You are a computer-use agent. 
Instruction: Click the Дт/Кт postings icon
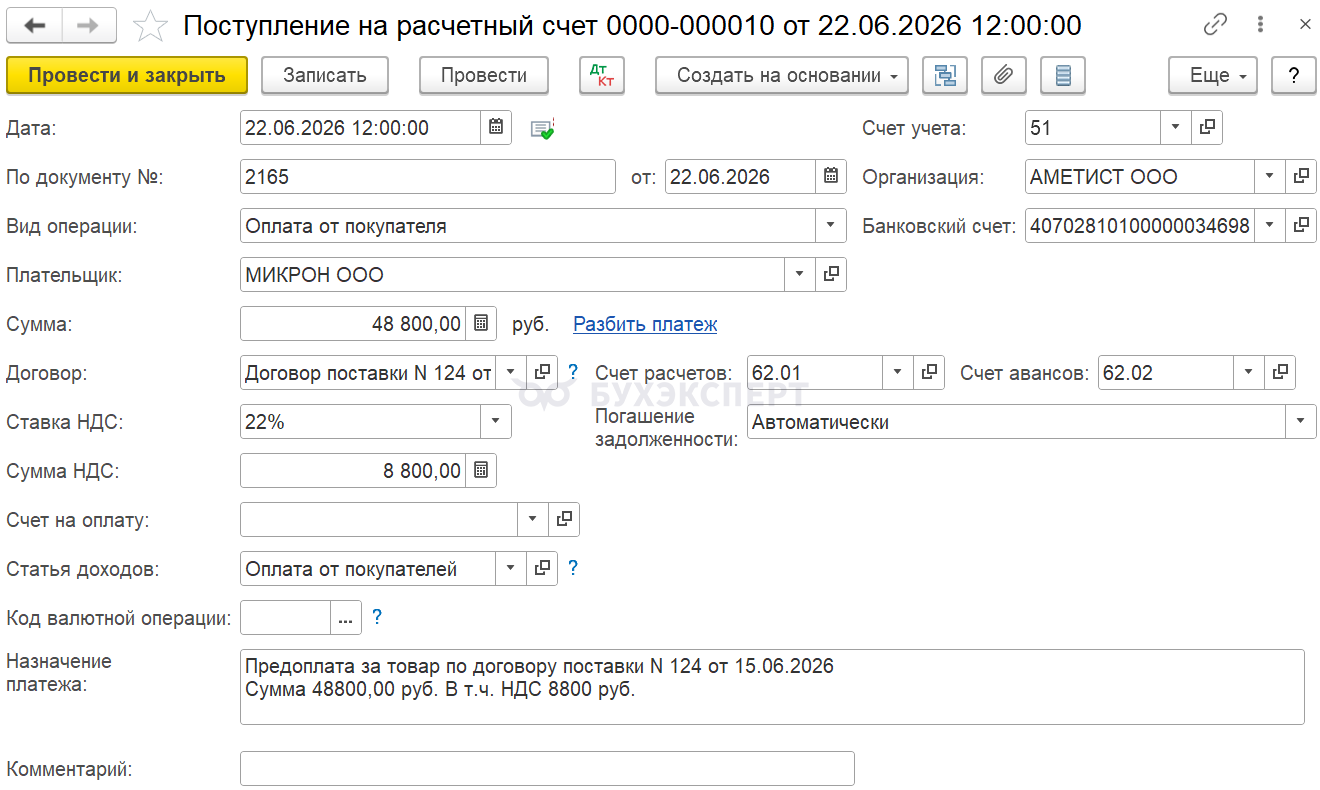pos(602,75)
